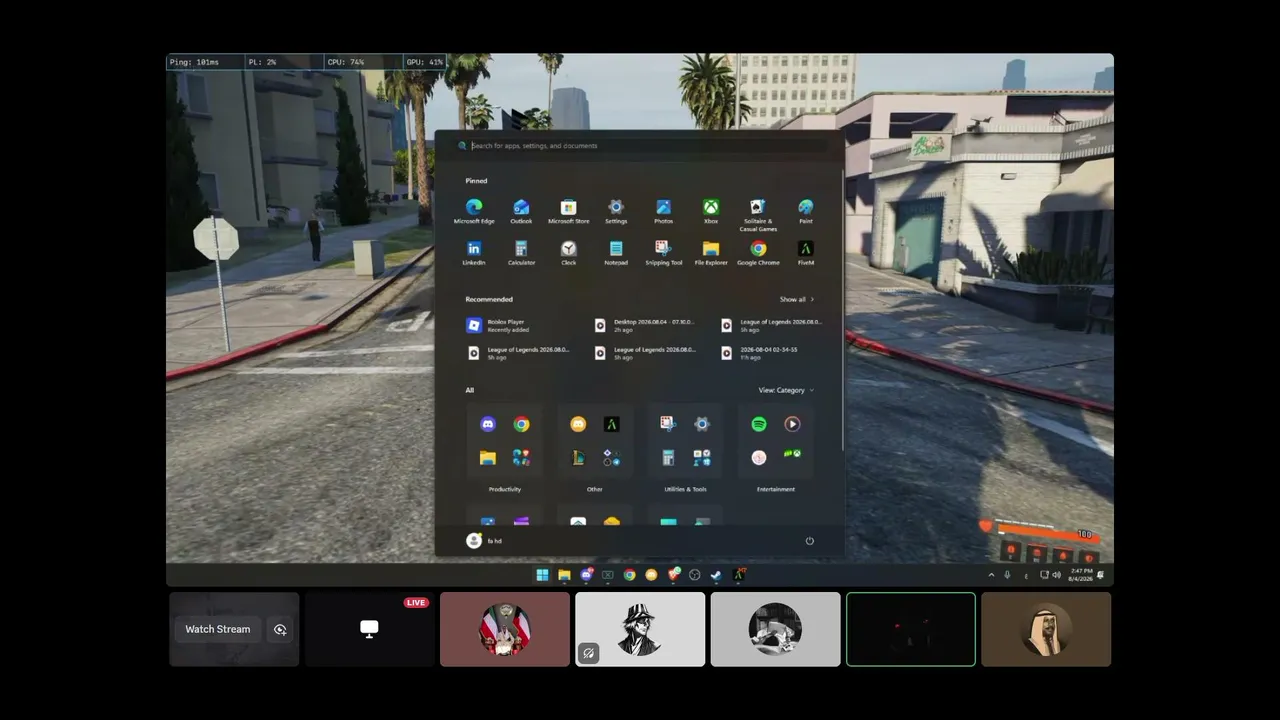Click the Watch Stream button

[218, 629]
